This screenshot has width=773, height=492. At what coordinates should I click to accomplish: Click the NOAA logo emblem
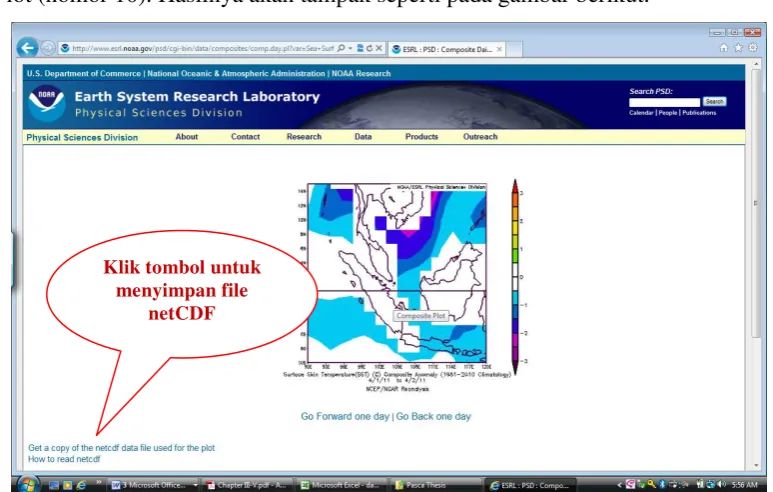(46, 103)
